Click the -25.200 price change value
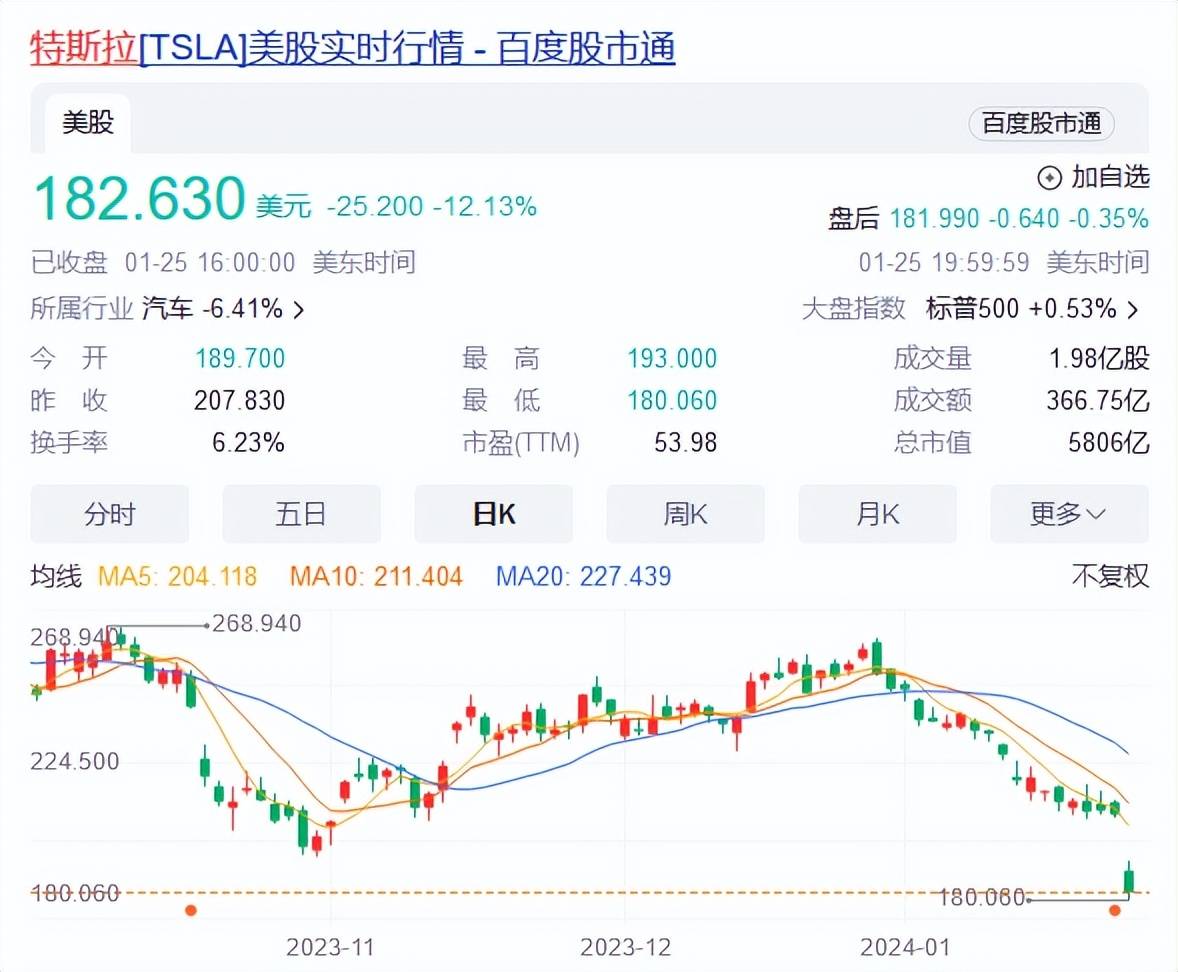This screenshot has width=1178, height=972. coord(375,207)
